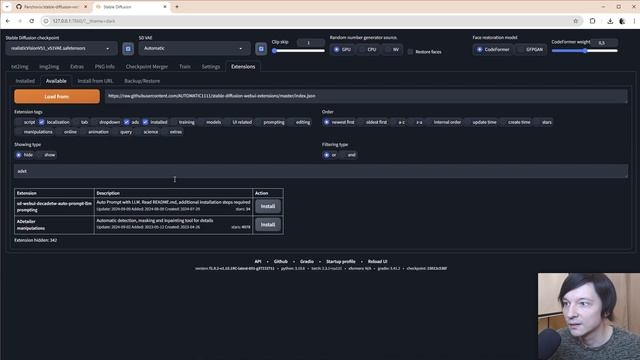This screenshot has height=360, width=640.
Task: Install the ADetailer extension
Action: [x=268, y=224]
